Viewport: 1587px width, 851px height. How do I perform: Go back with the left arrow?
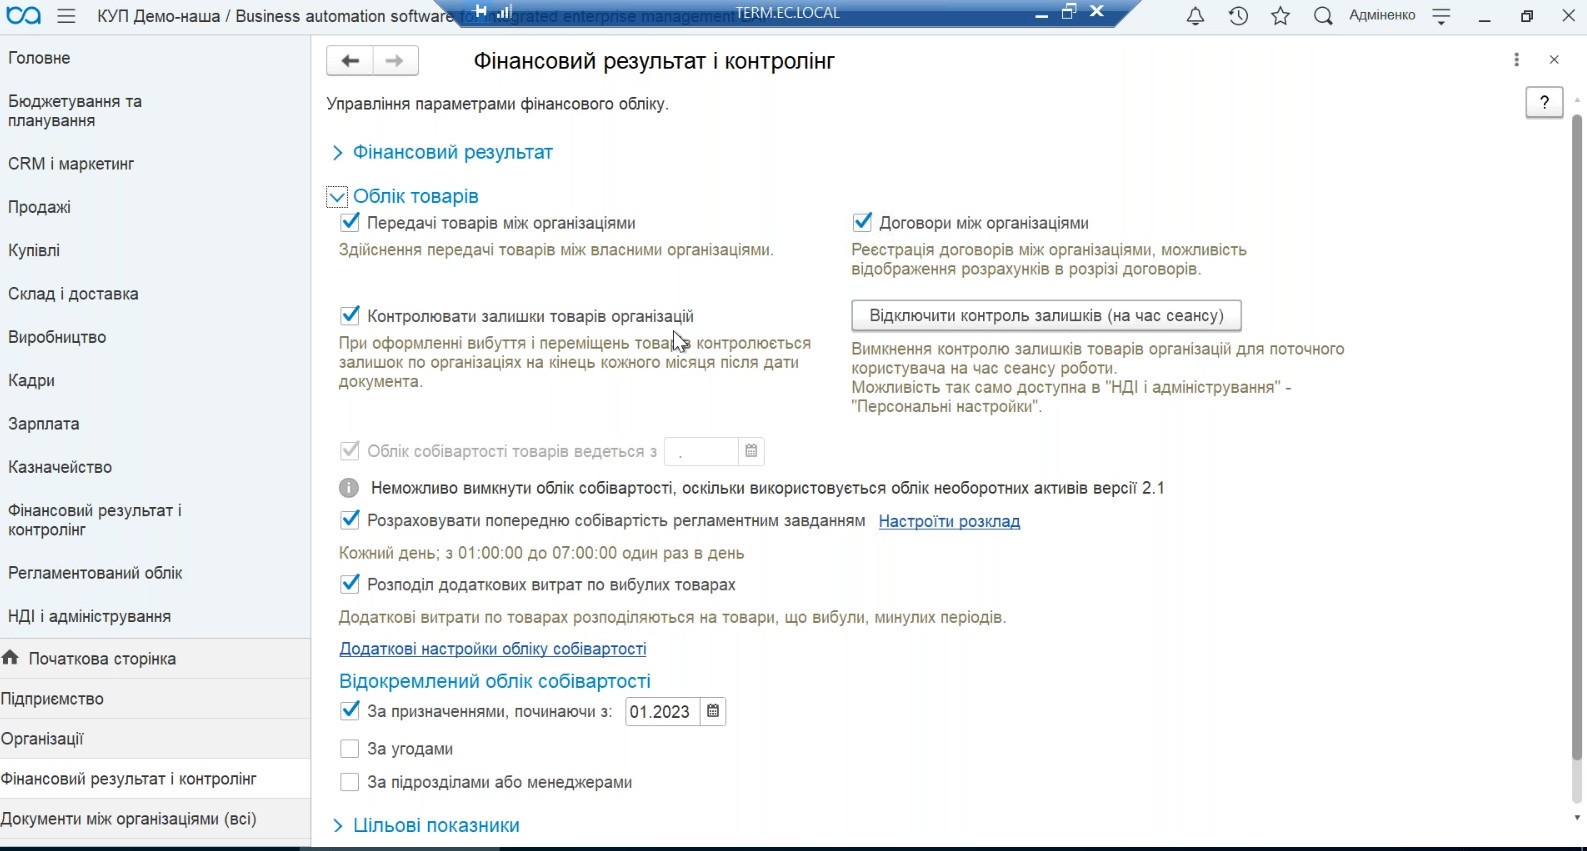click(350, 61)
